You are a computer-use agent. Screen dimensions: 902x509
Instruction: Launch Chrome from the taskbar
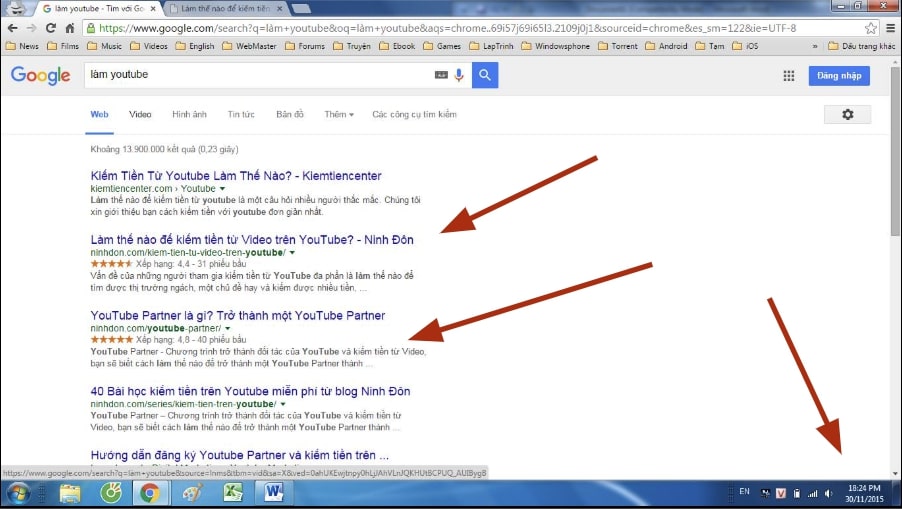click(150, 493)
